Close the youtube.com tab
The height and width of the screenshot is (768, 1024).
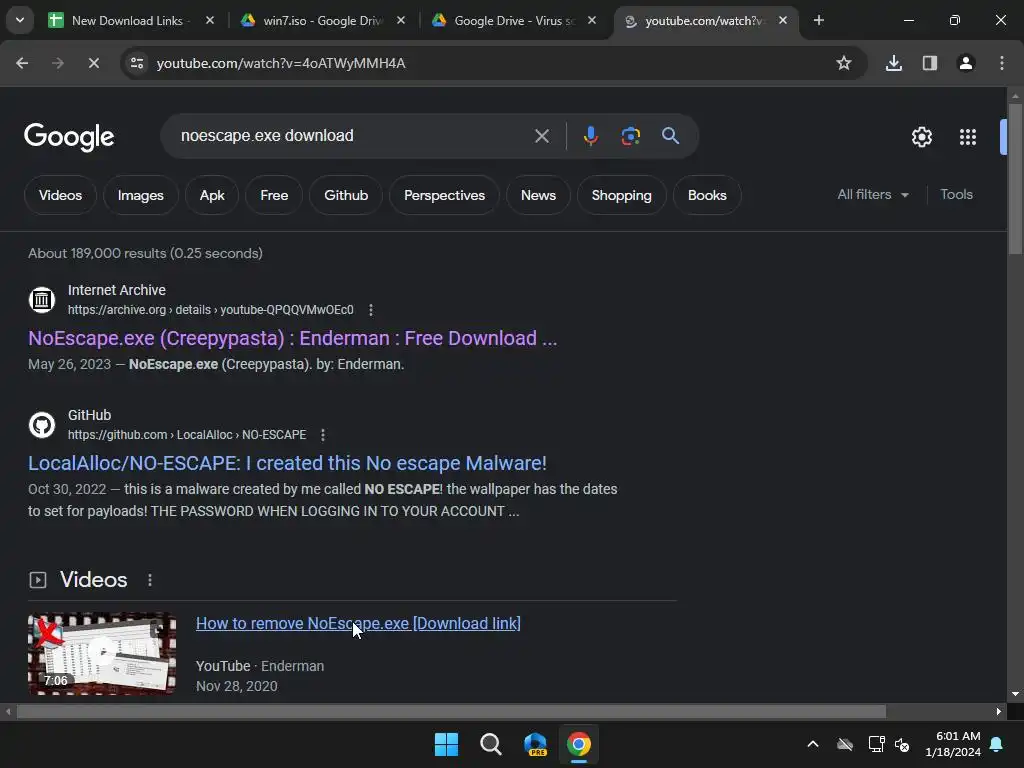783,20
